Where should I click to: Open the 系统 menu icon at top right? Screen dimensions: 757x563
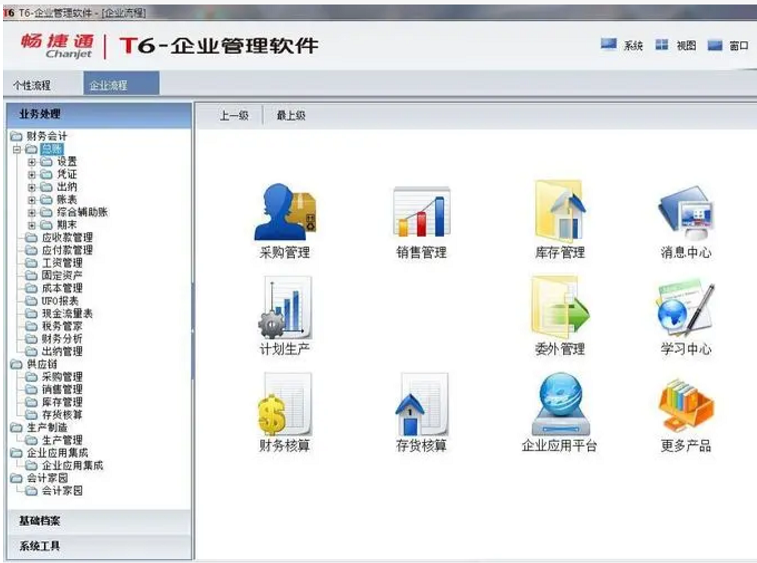[x=608, y=44]
